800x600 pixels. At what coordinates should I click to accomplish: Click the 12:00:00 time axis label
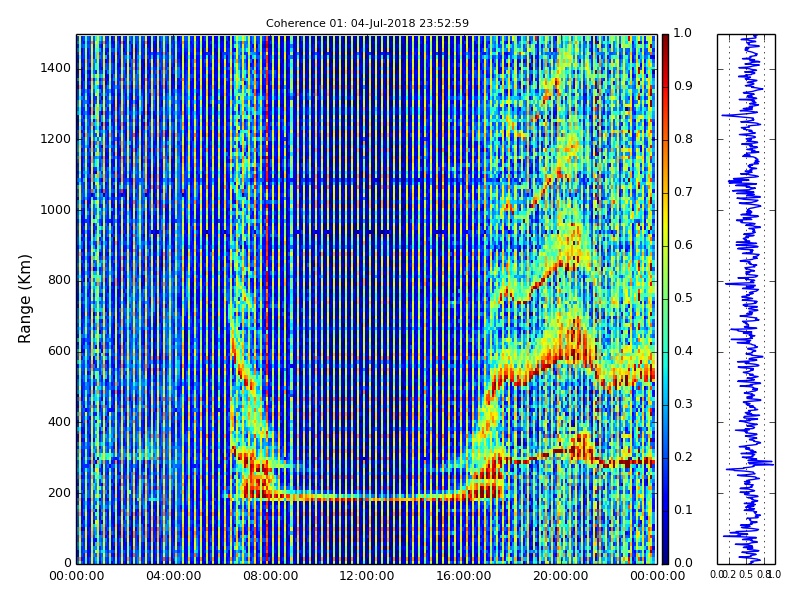pyautogui.click(x=367, y=576)
